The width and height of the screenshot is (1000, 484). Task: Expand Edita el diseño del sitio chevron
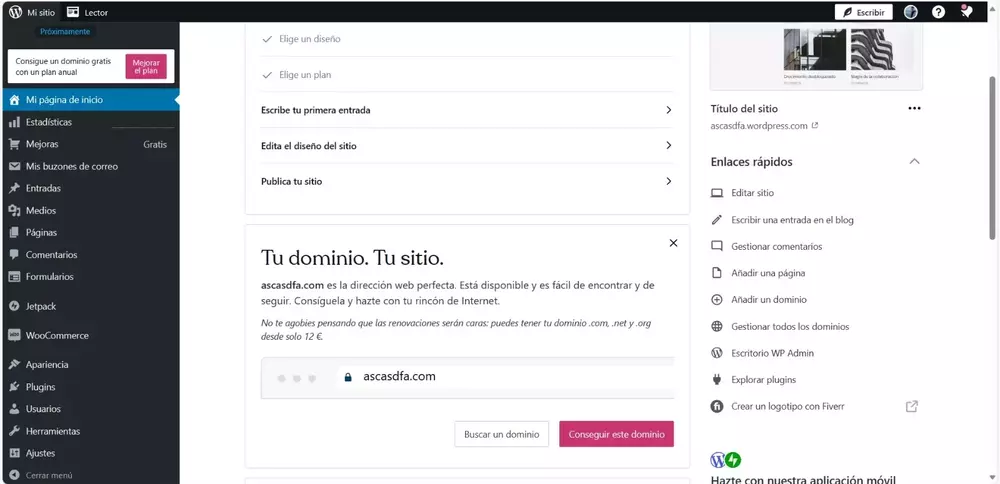[x=668, y=145]
